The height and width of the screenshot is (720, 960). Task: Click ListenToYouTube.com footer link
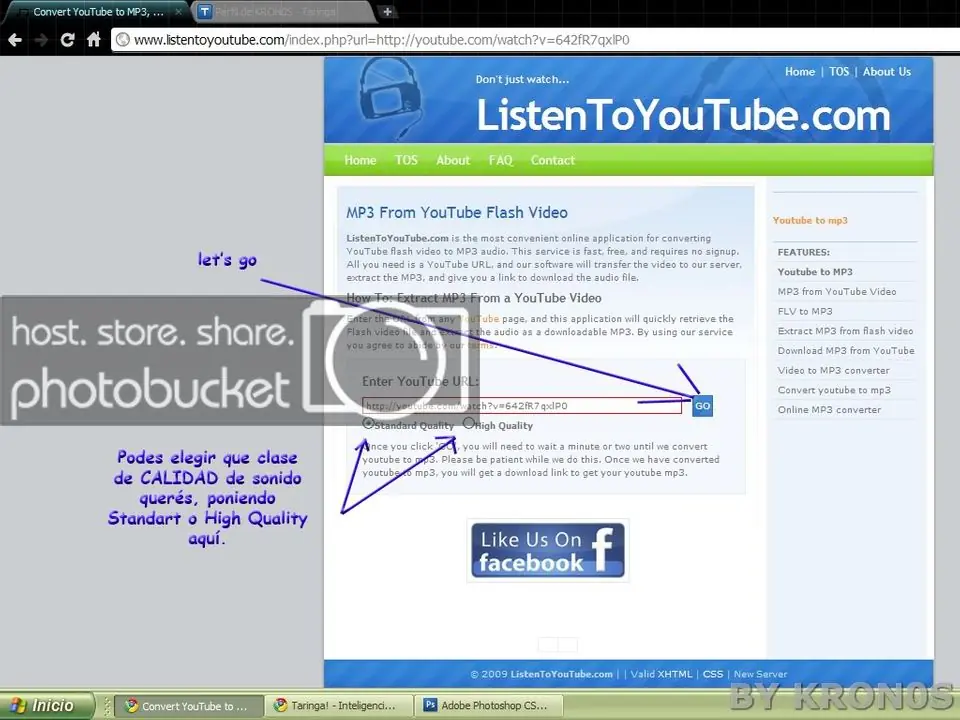click(x=561, y=674)
